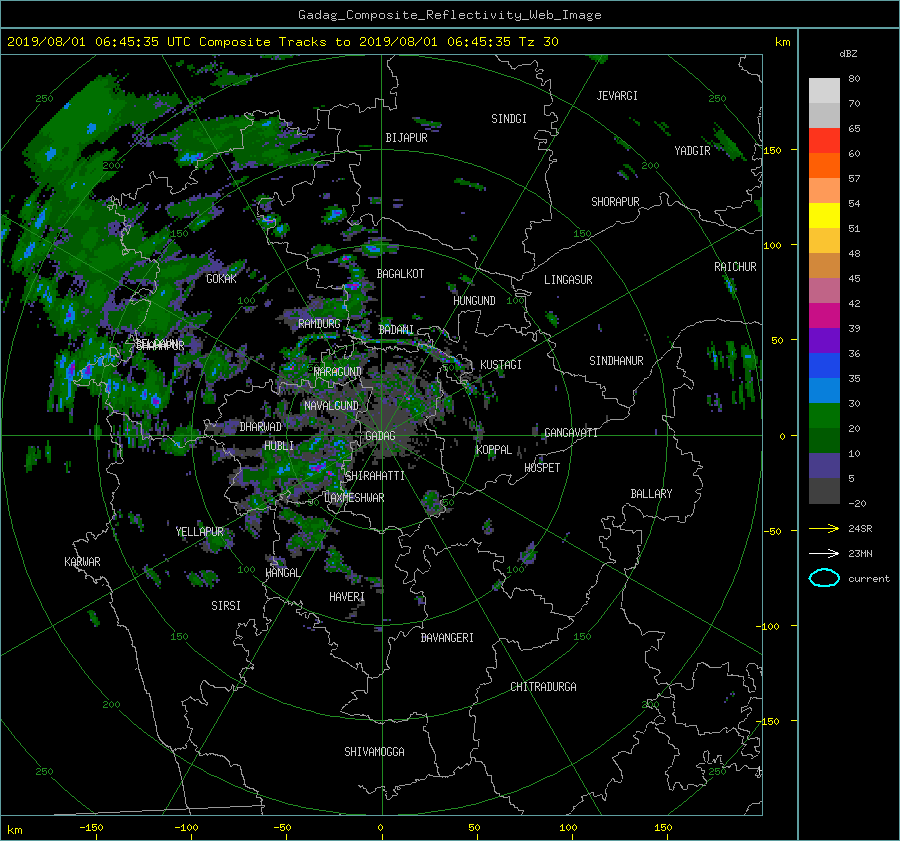The height and width of the screenshot is (841, 900).
Task: Click the BAGALKOT city label
Action: 400,274
